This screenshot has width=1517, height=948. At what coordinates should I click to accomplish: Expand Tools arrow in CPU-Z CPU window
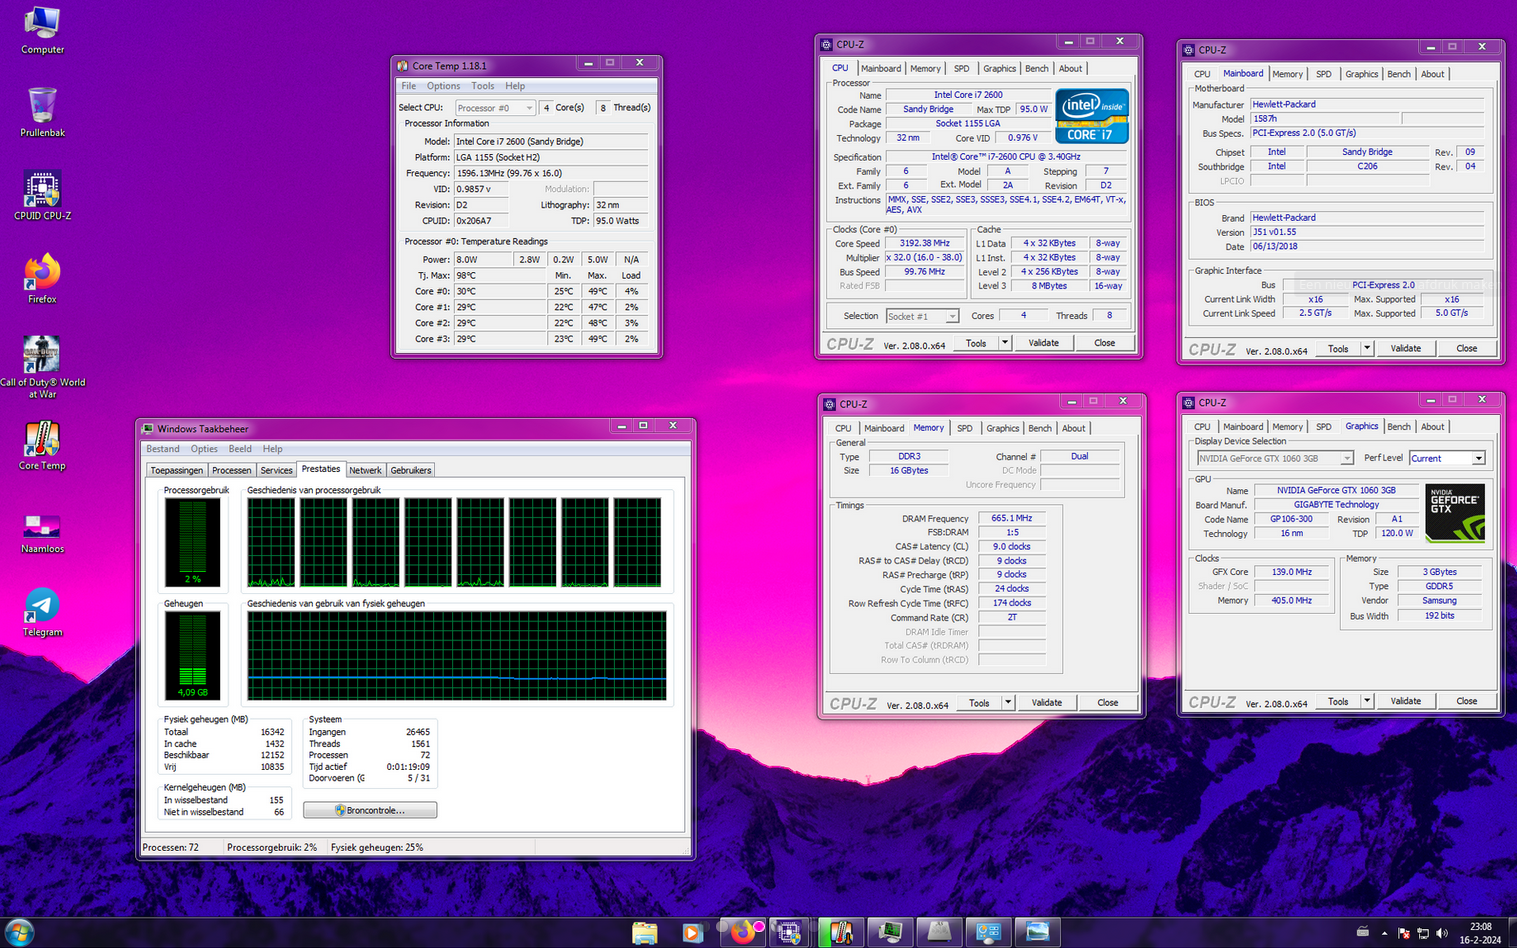[x=1005, y=343]
